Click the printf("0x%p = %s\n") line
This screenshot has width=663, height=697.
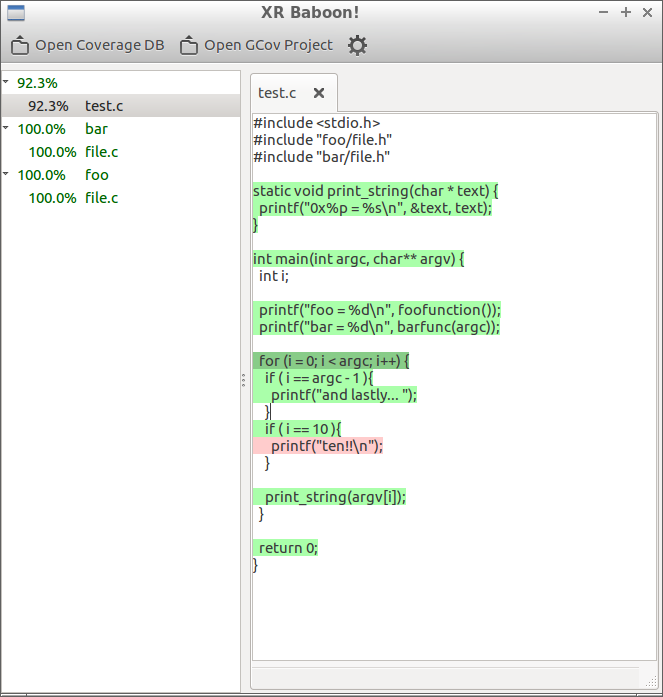[372, 208]
